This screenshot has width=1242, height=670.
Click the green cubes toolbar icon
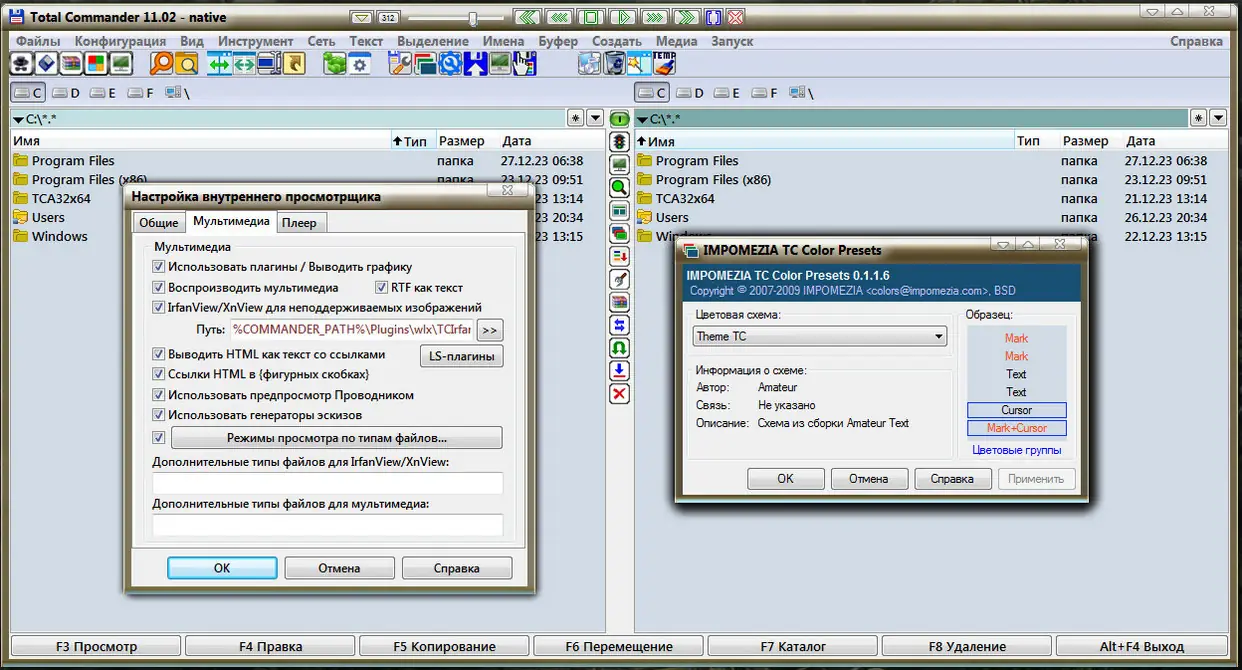(x=335, y=63)
